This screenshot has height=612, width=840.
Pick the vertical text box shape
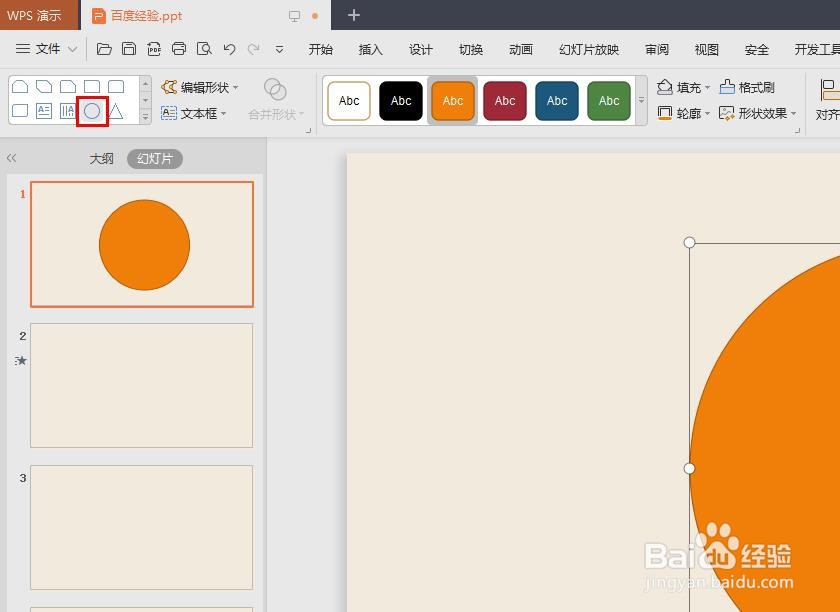(x=68, y=111)
